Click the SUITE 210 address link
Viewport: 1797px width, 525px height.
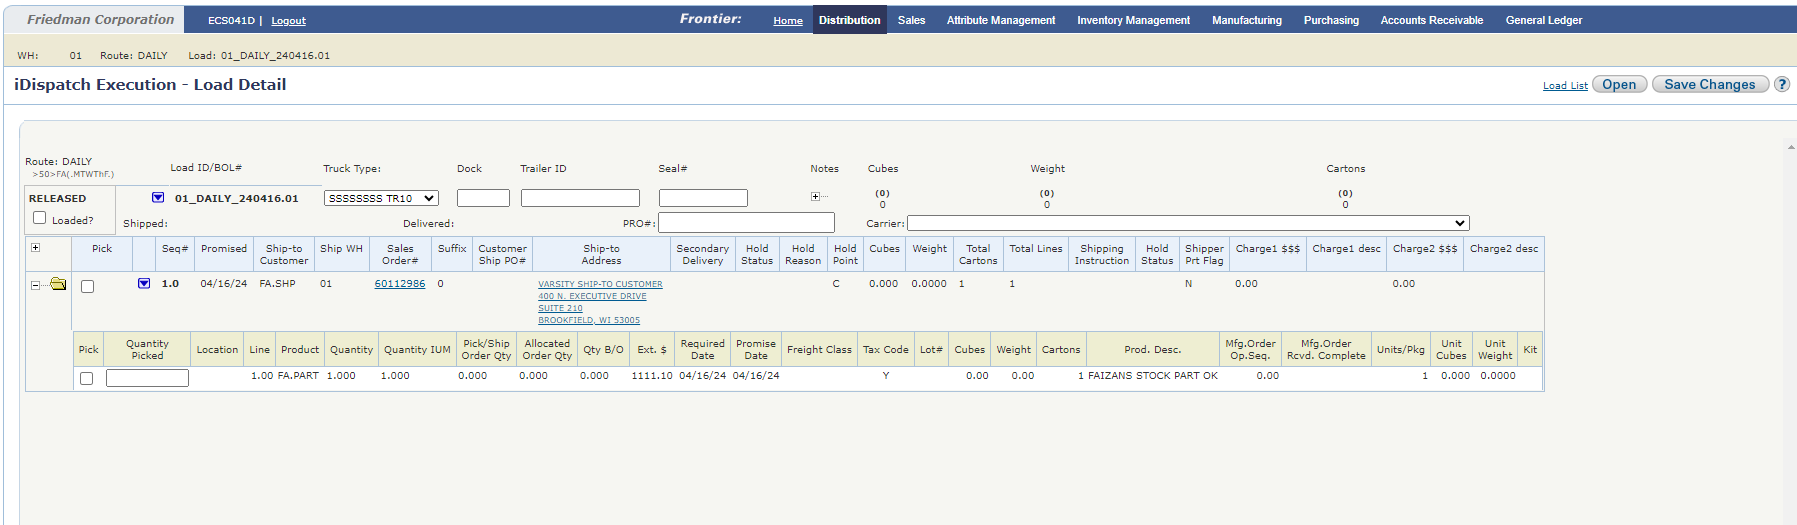[560, 308]
